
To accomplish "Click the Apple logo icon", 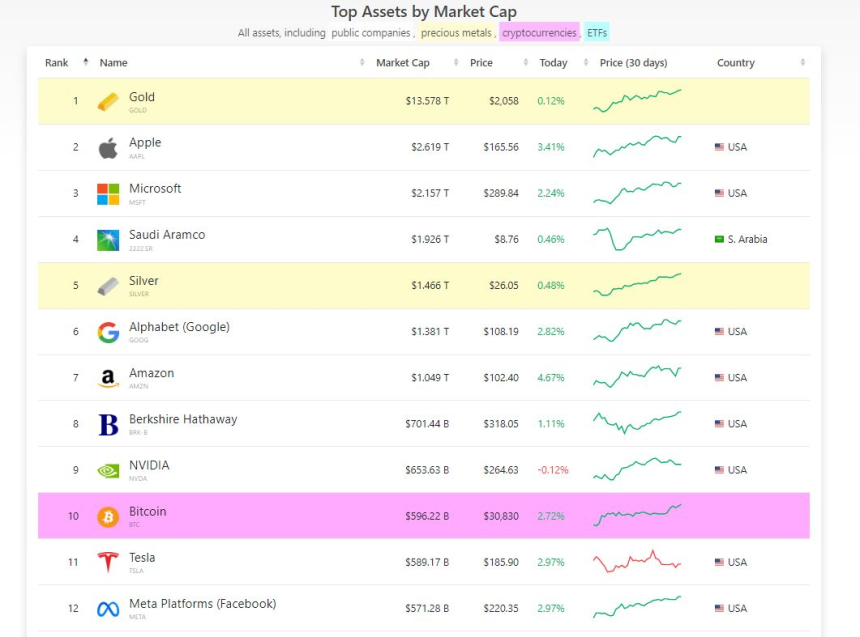I will click(108, 148).
